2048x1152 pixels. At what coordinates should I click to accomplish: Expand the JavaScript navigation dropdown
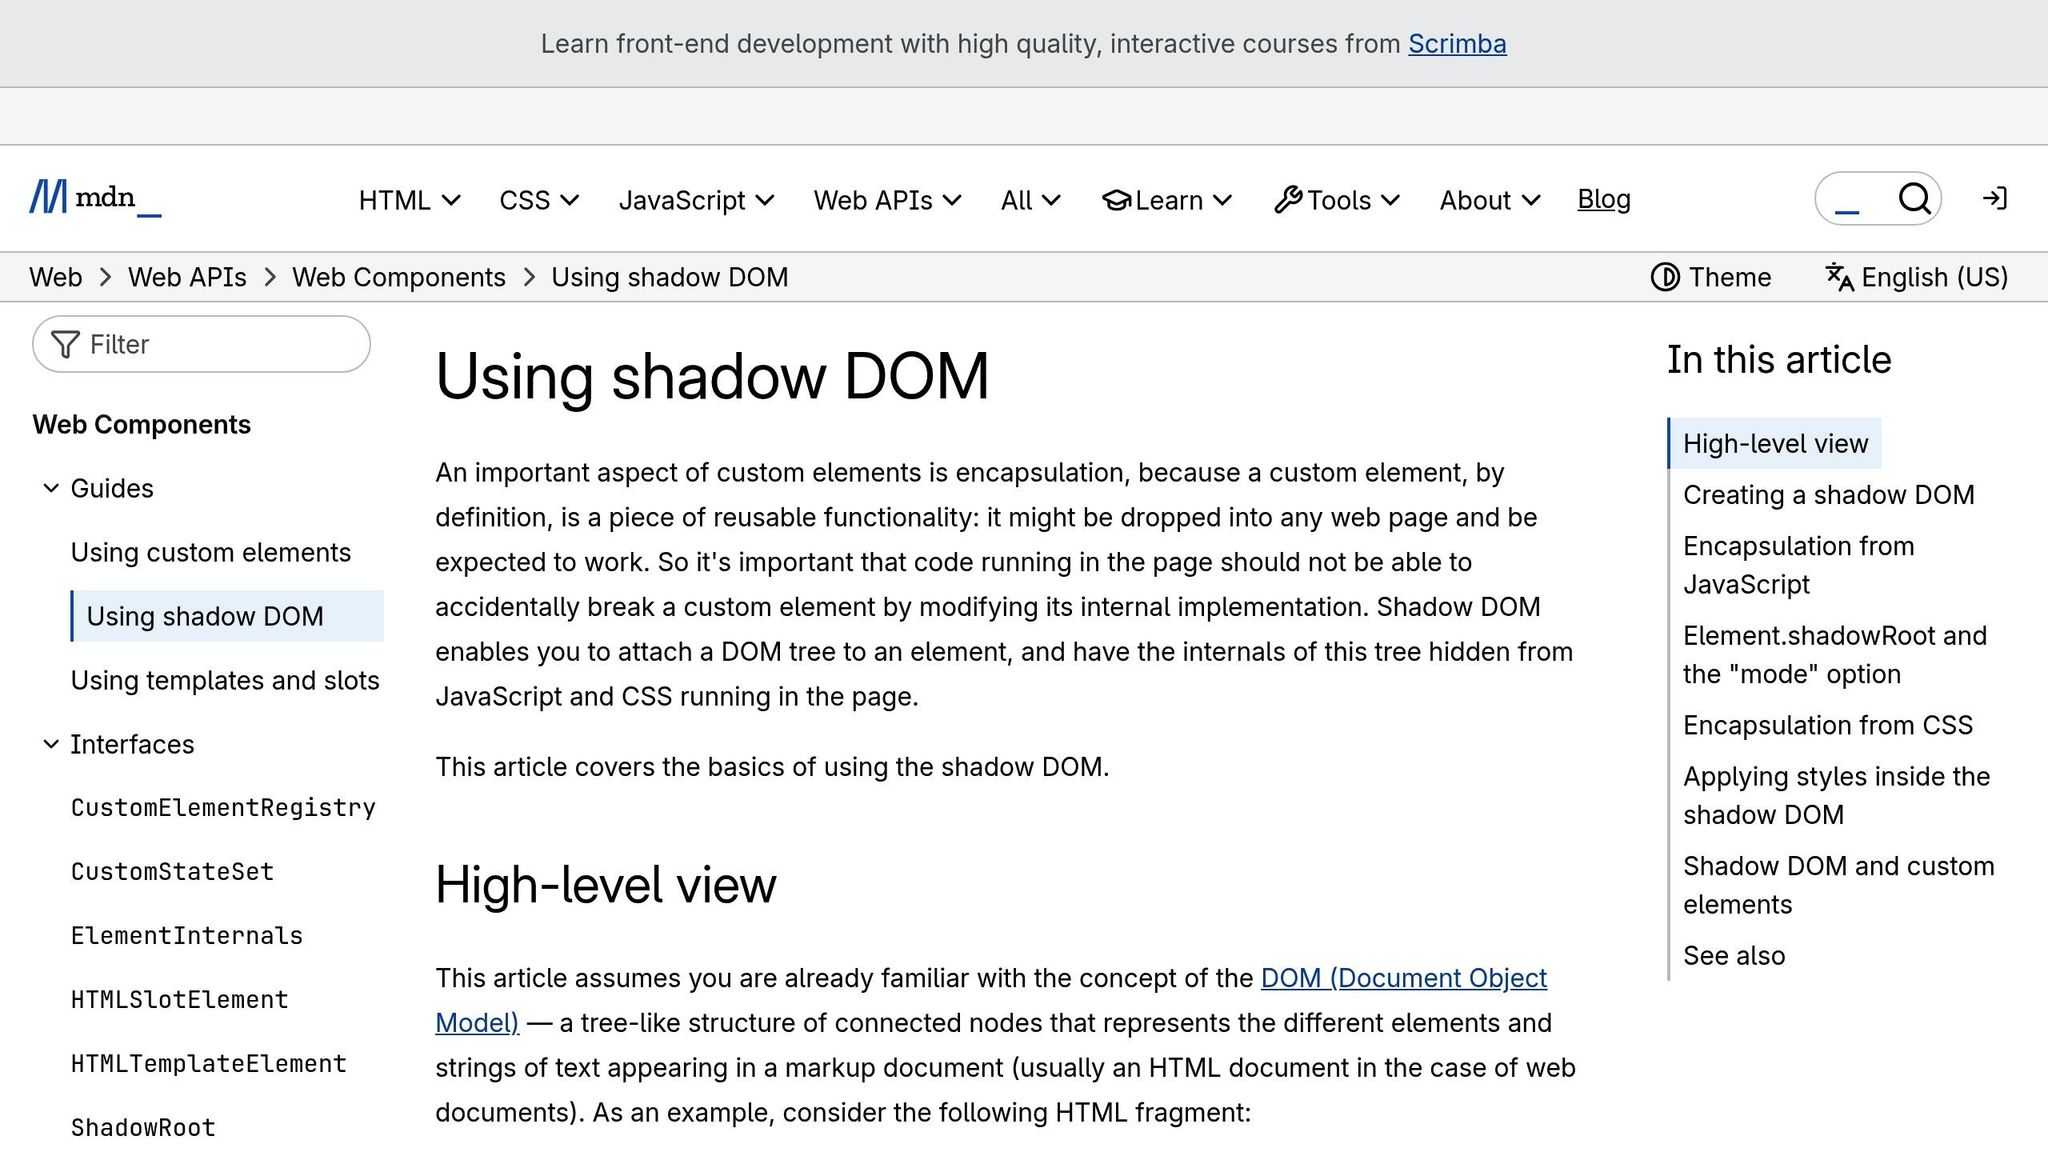pos(696,200)
